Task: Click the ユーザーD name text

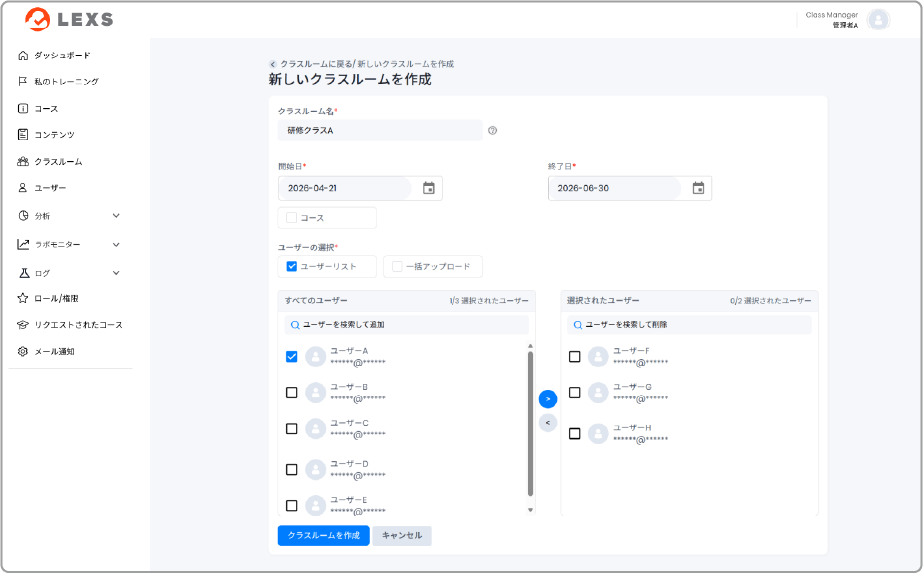Action: (349, 464)
